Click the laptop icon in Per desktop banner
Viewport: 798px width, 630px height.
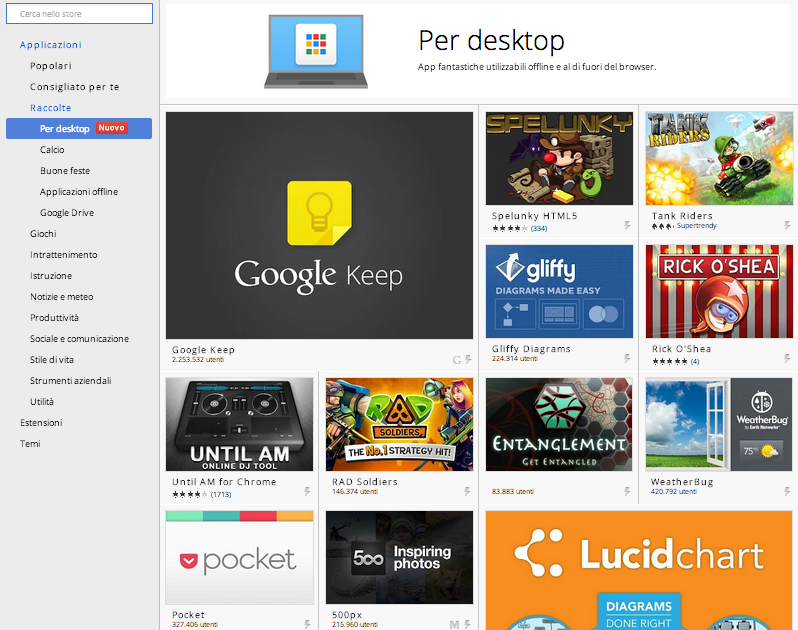coord(316,51)
